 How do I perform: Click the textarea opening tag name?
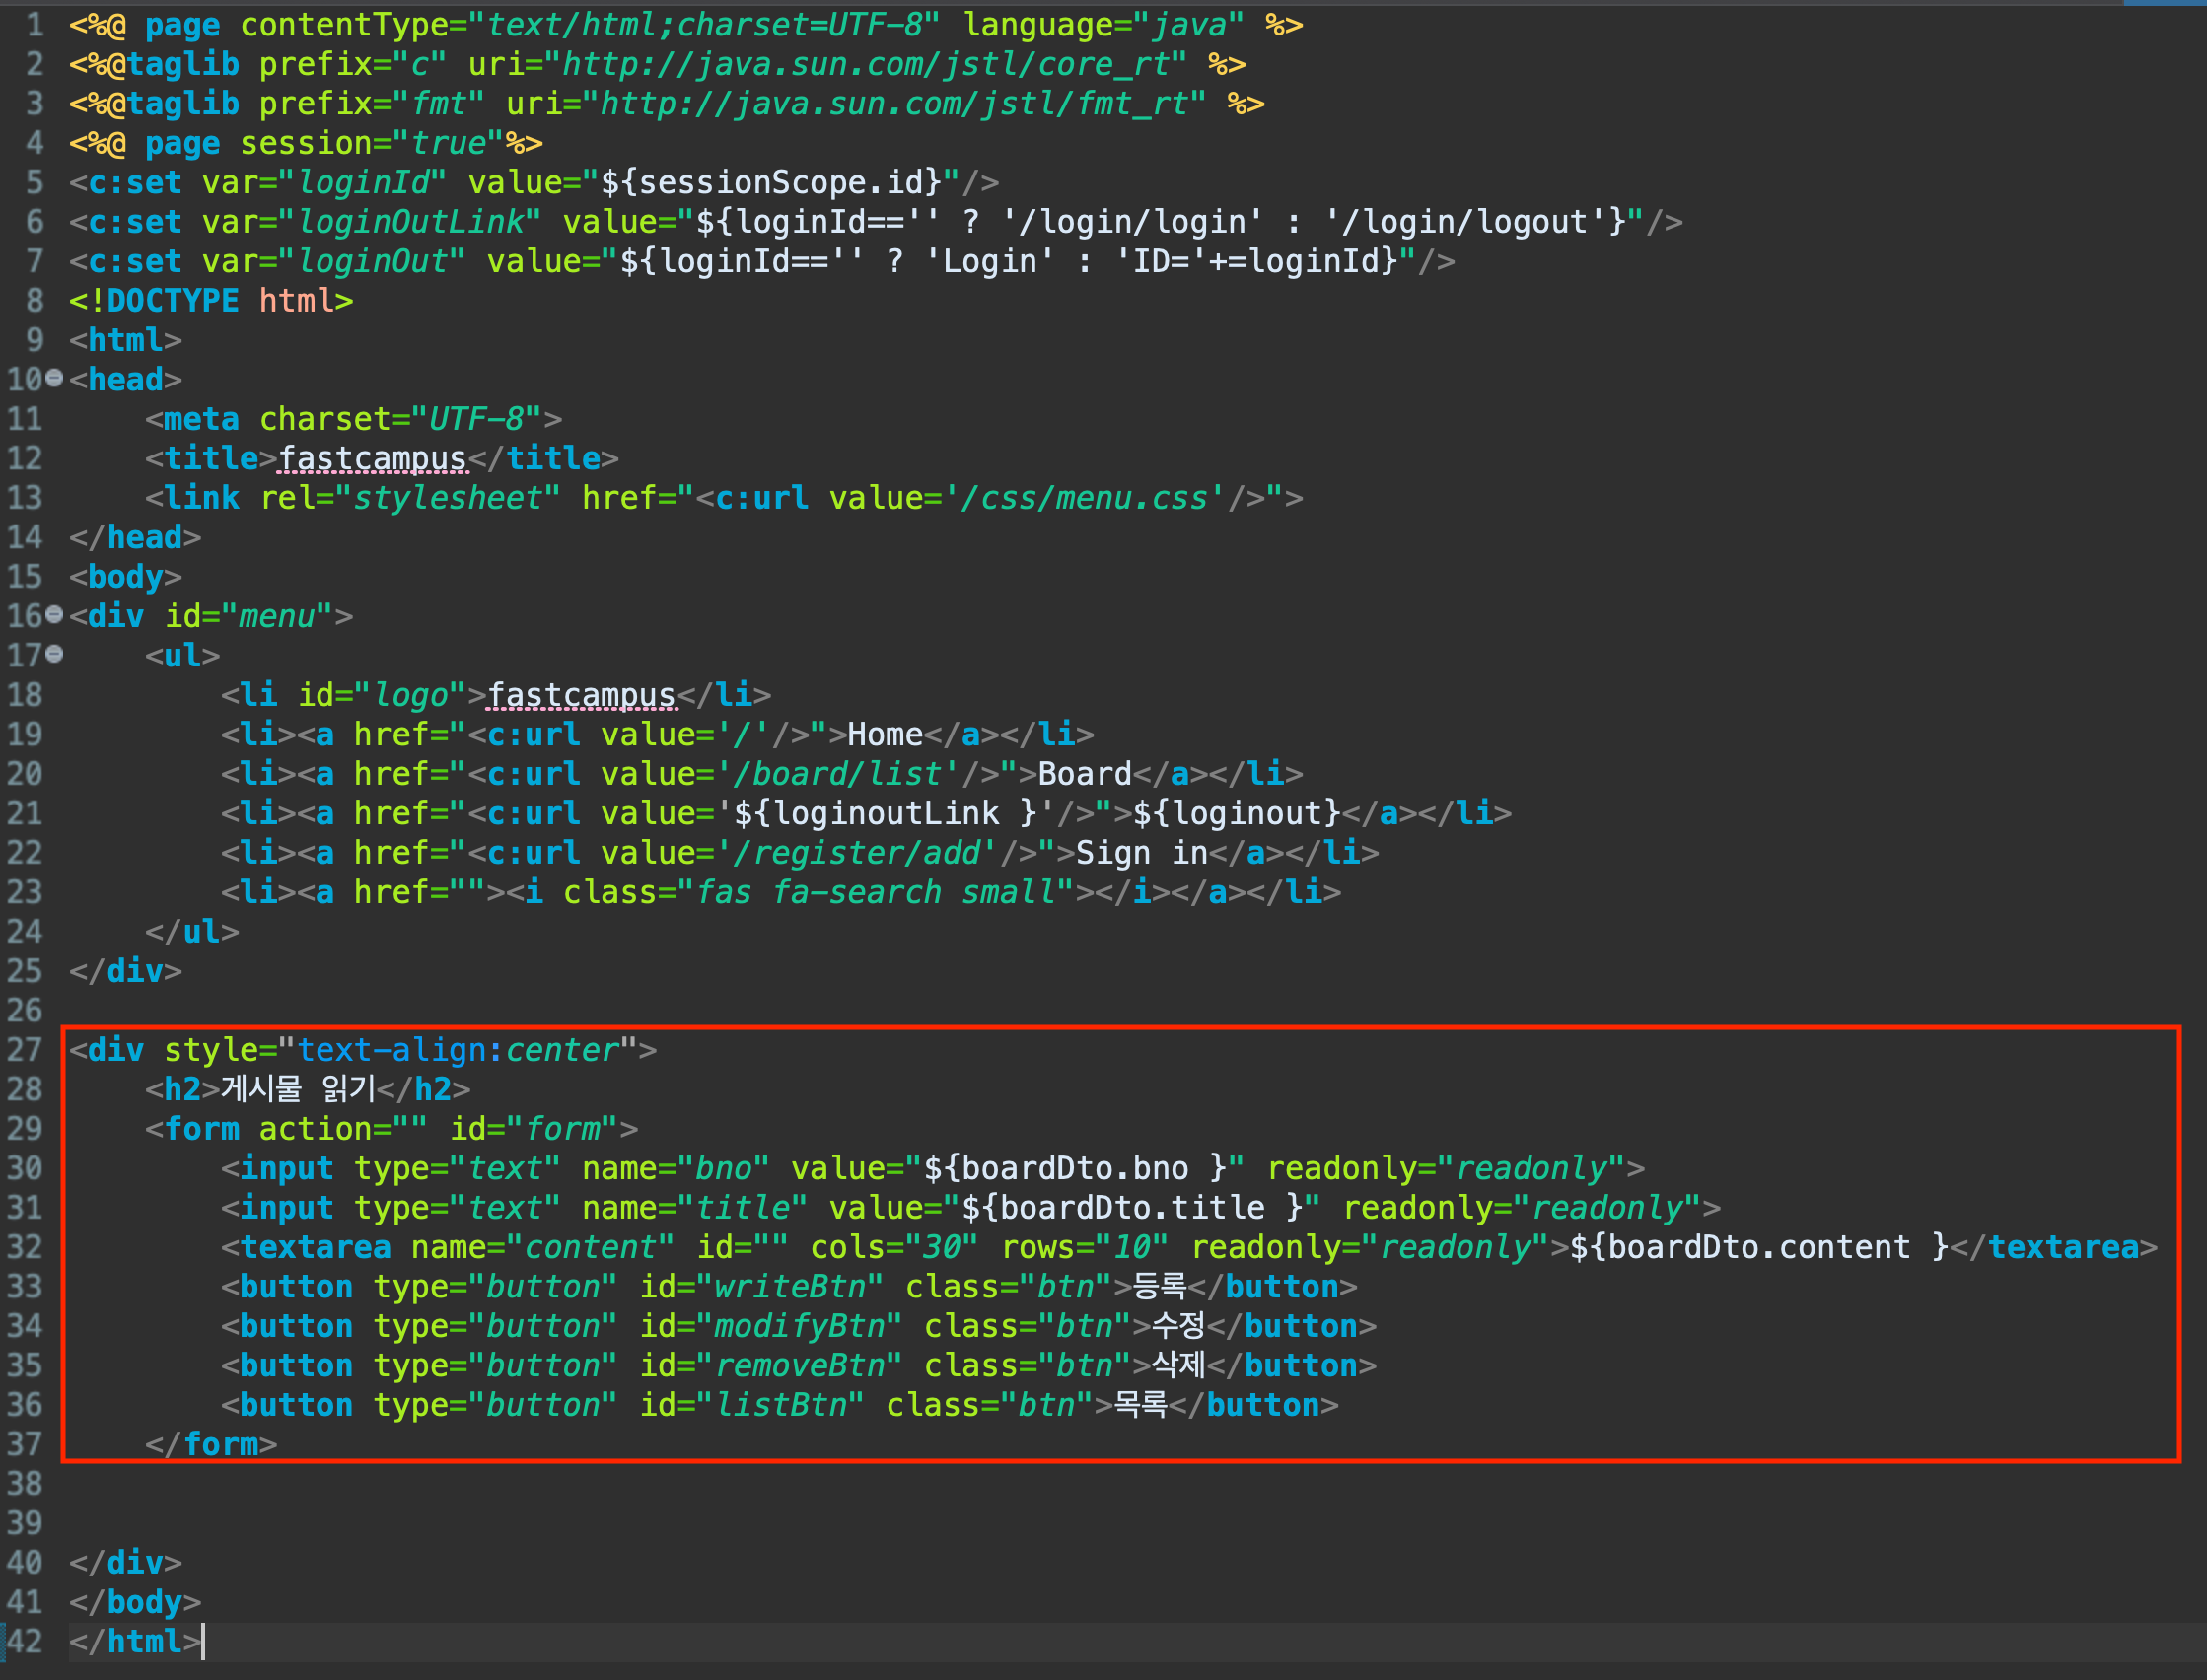(315, 1247)
